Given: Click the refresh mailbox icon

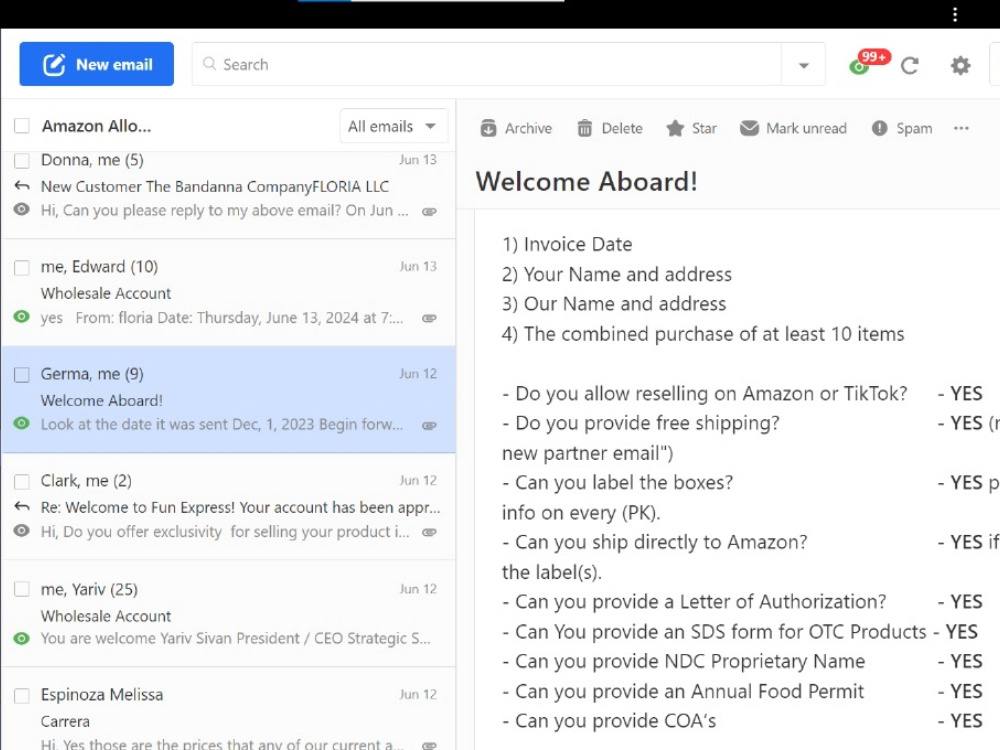Looking at the screenshot, I should pos(909,65).
